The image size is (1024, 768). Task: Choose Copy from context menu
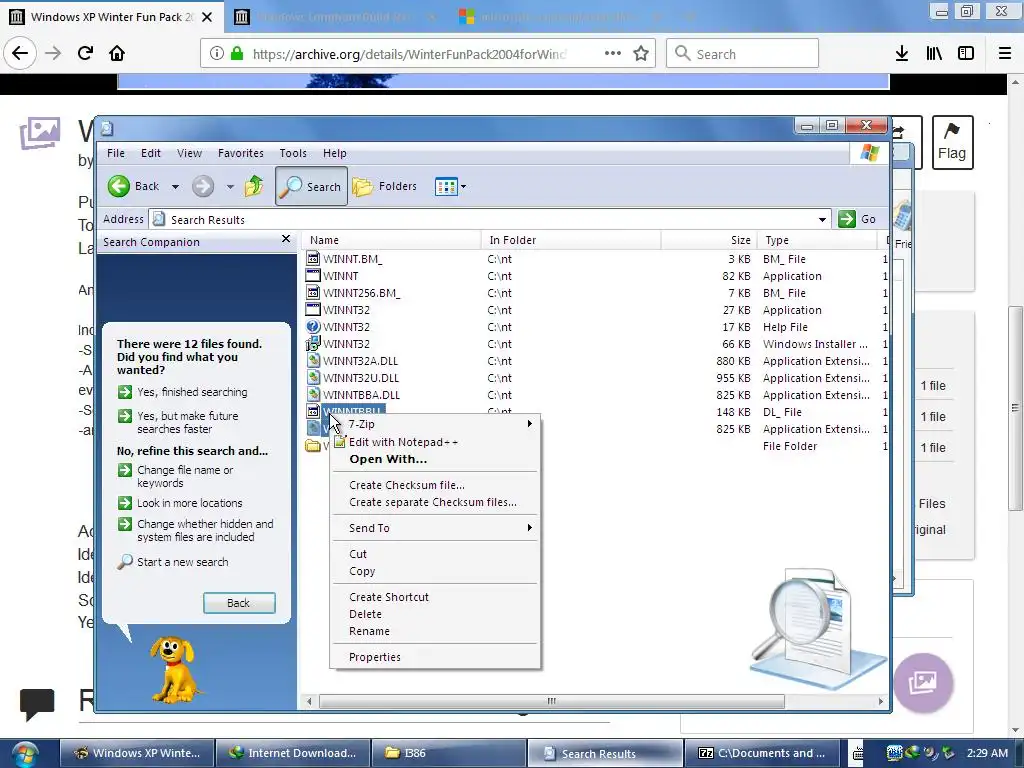pos(434,571)
